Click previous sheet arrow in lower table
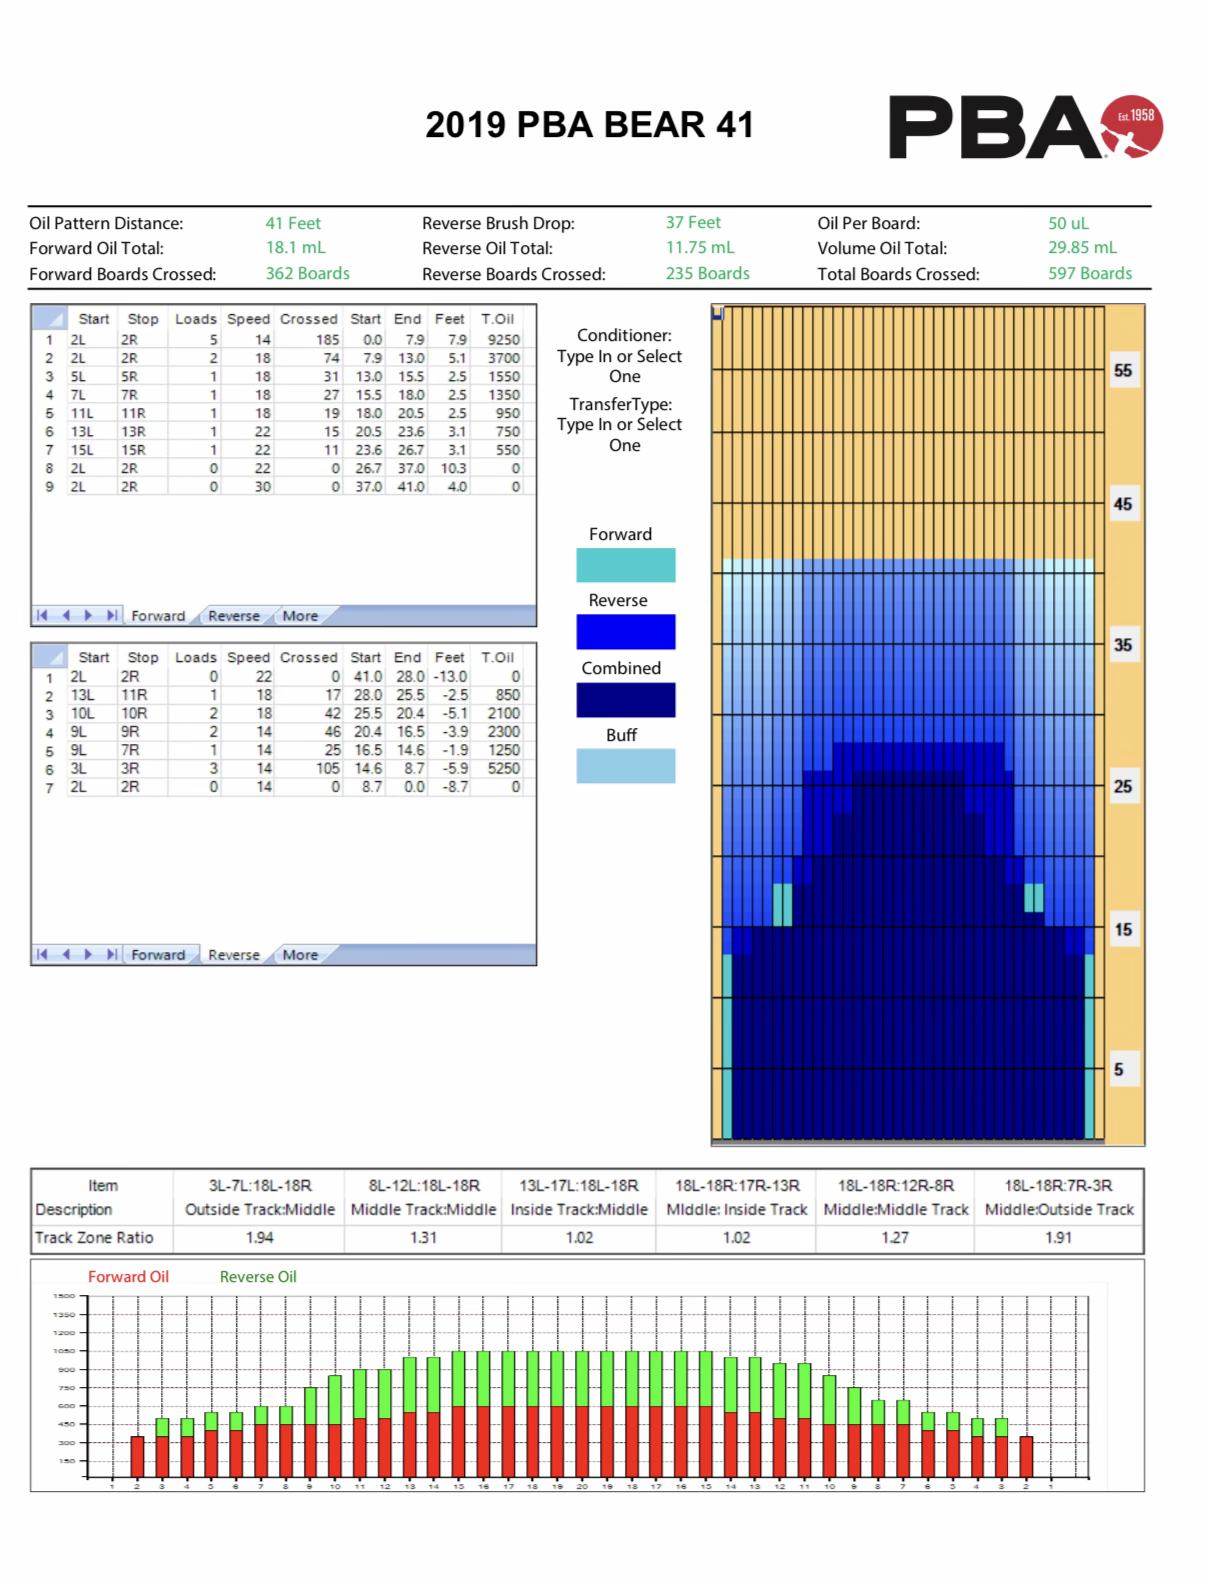This screenshot has height=1585, width=1208. pos(66,955)
